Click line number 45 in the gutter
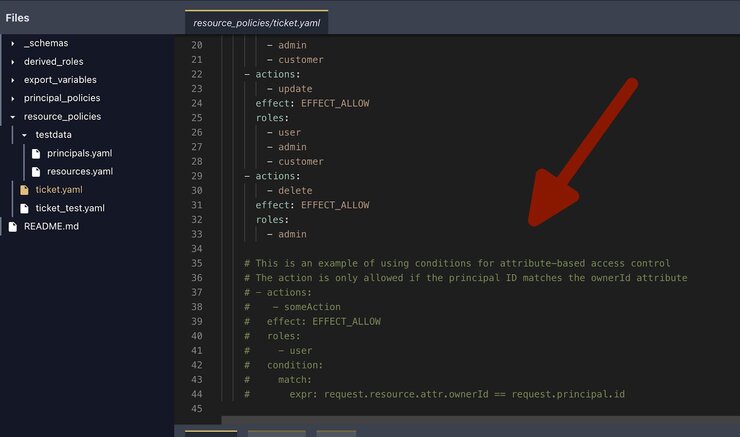Screen dimensions: 740x437 point(197,409)
